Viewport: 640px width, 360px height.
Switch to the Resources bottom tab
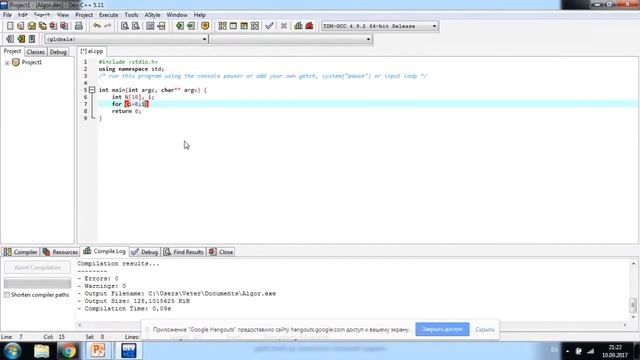click(60, 252)
